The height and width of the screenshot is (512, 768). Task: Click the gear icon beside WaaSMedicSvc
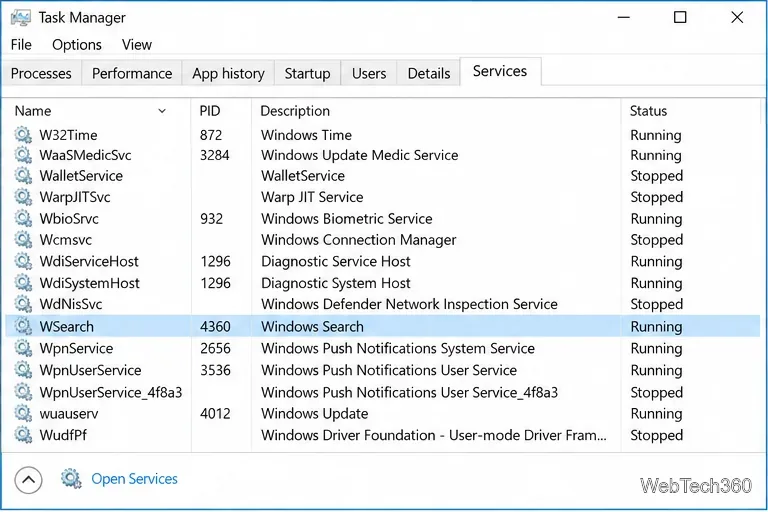coord(23,155)
